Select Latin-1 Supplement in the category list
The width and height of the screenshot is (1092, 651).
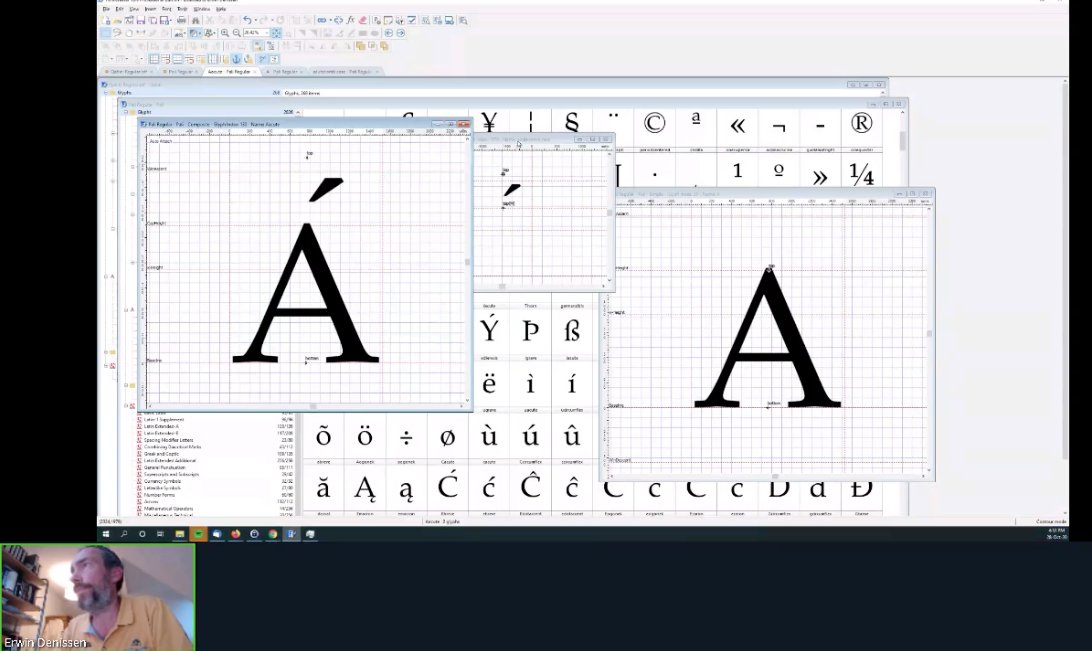click(x=164, y=419)
